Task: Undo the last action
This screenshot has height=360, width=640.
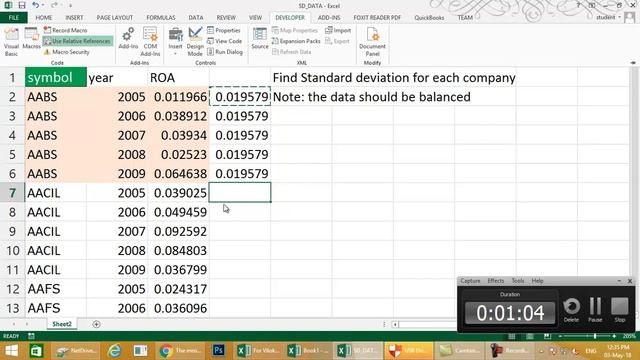Action: [36, 5]
